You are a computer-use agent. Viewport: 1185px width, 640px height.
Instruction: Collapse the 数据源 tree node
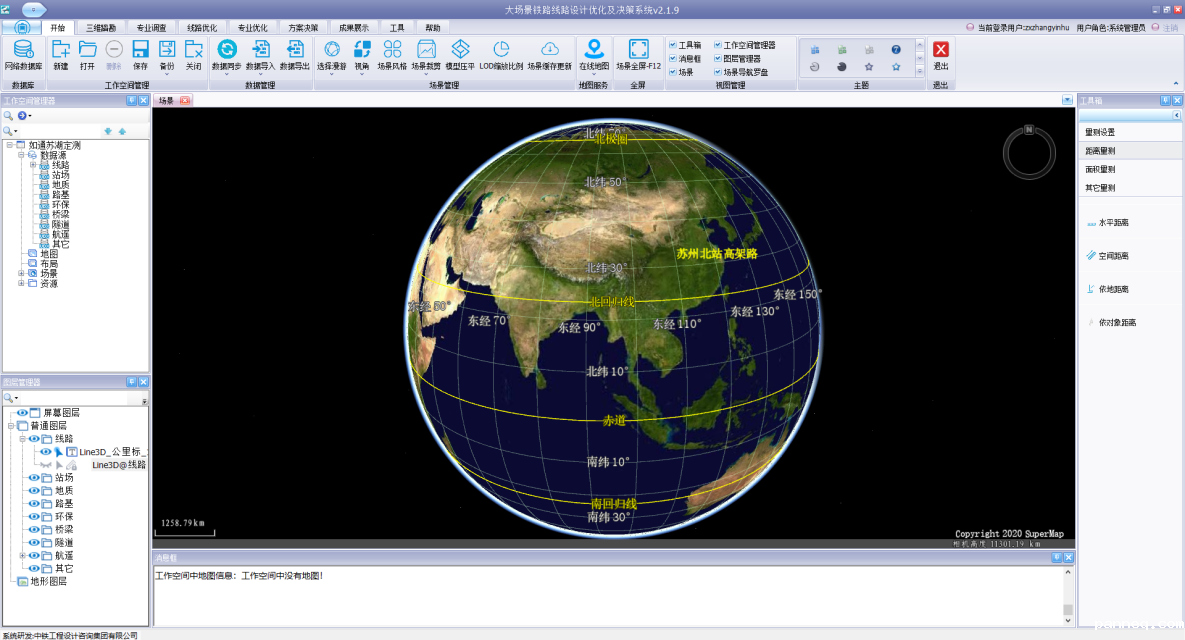(x=21, y=155)
